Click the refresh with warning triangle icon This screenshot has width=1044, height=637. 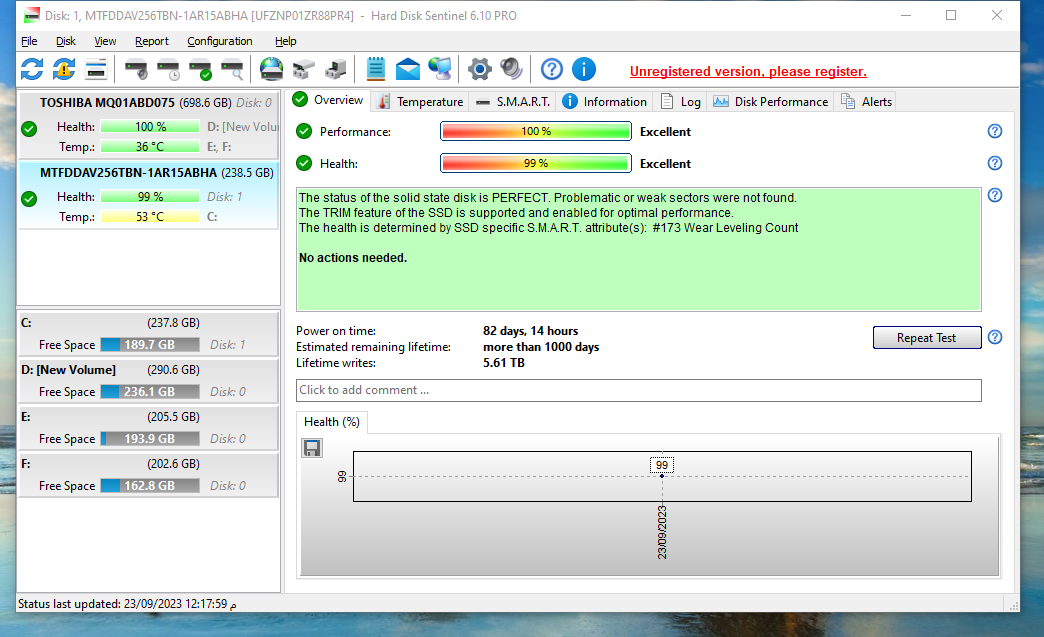[x=64, y=69]
